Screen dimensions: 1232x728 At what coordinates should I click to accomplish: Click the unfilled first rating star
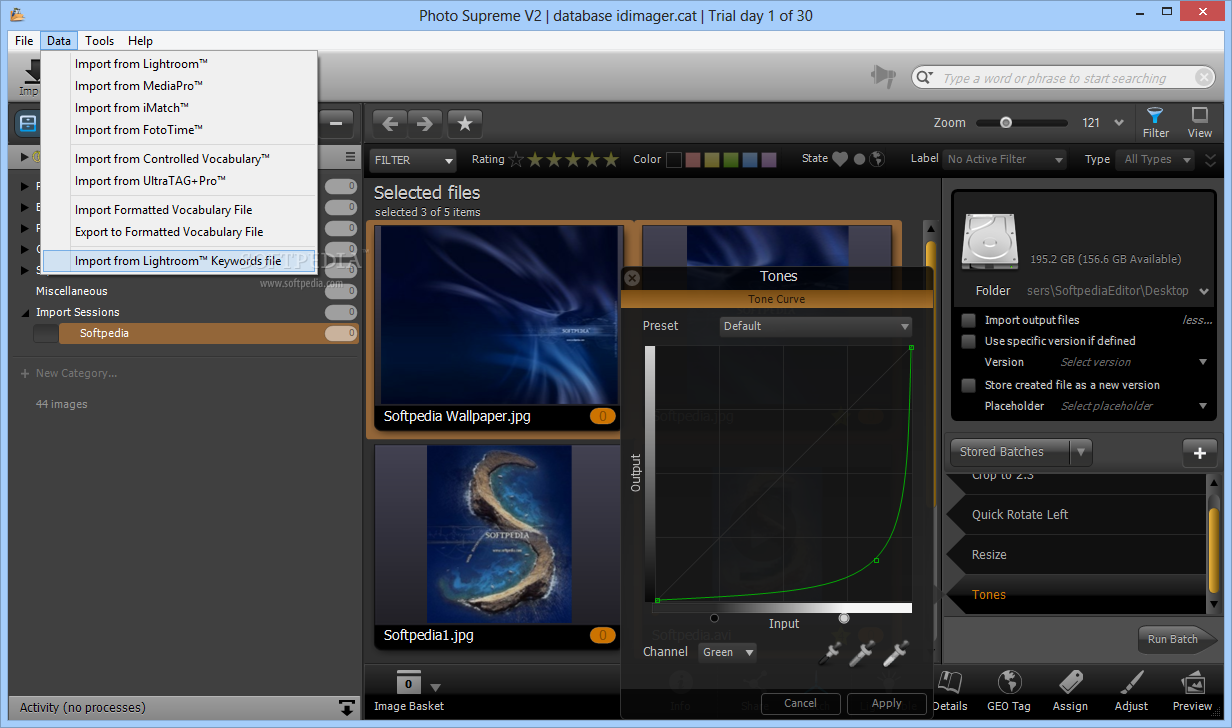516,159
